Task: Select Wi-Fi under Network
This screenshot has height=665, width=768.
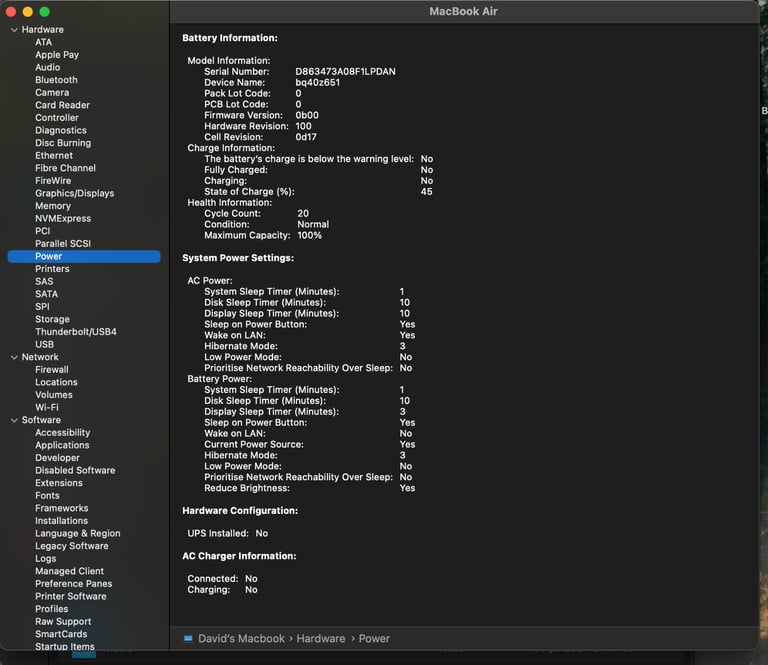Action: coord(47,407)
